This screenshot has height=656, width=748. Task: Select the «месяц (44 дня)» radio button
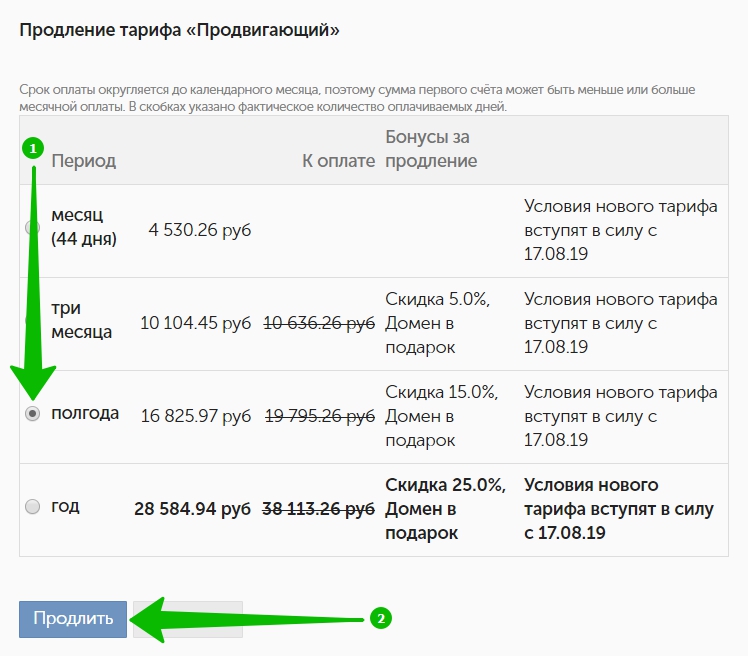pos(32,228)
